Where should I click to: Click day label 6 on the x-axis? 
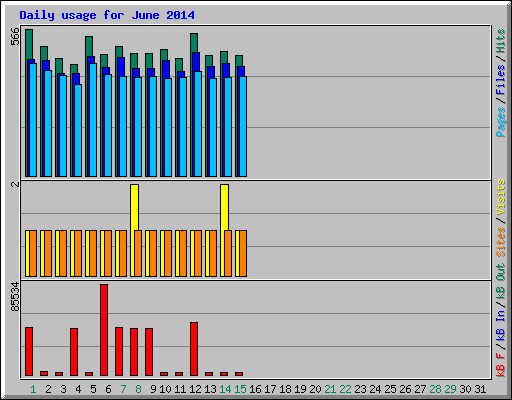click(108, 389)
